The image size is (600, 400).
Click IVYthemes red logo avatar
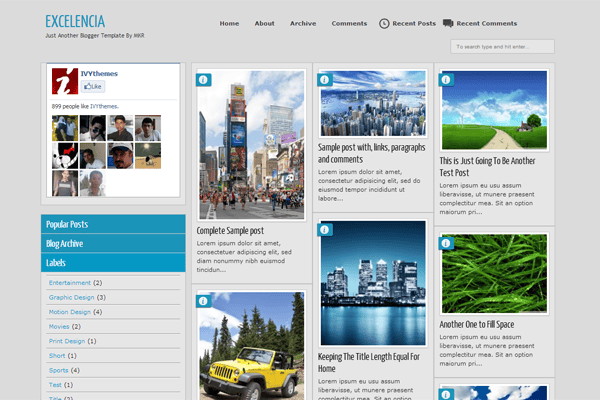65,81
